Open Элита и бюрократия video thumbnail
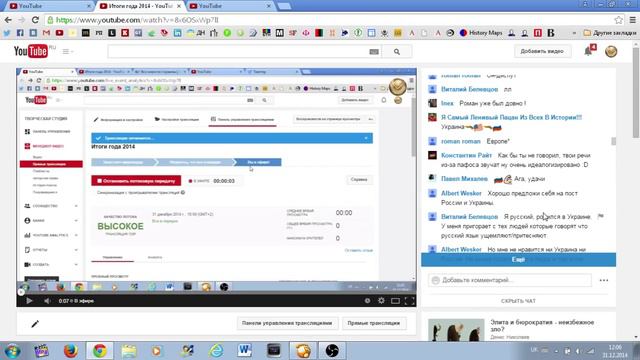The width and height of the screenshot is (640, 360). coord(456,330)
